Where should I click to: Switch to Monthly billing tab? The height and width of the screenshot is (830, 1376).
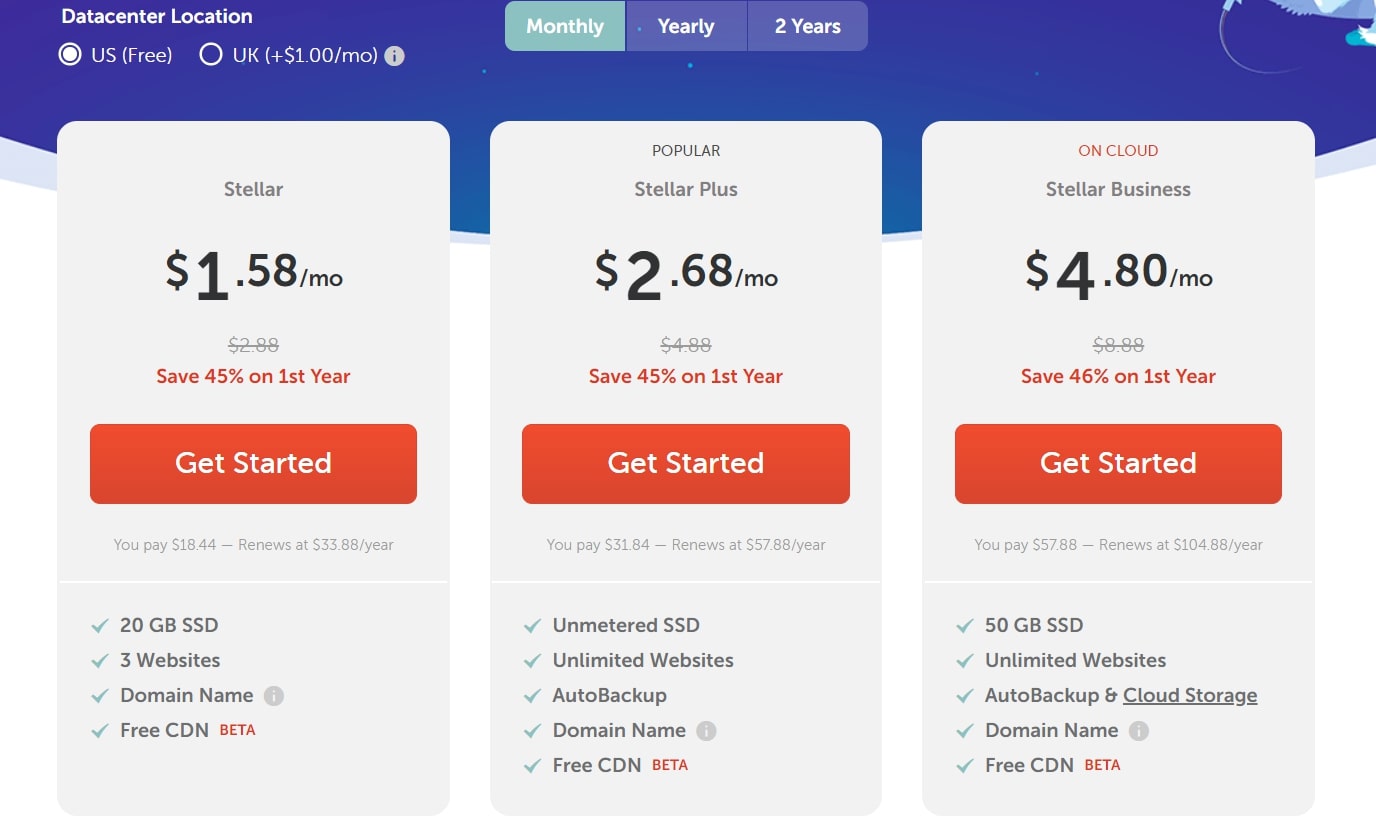pos(565,26)
